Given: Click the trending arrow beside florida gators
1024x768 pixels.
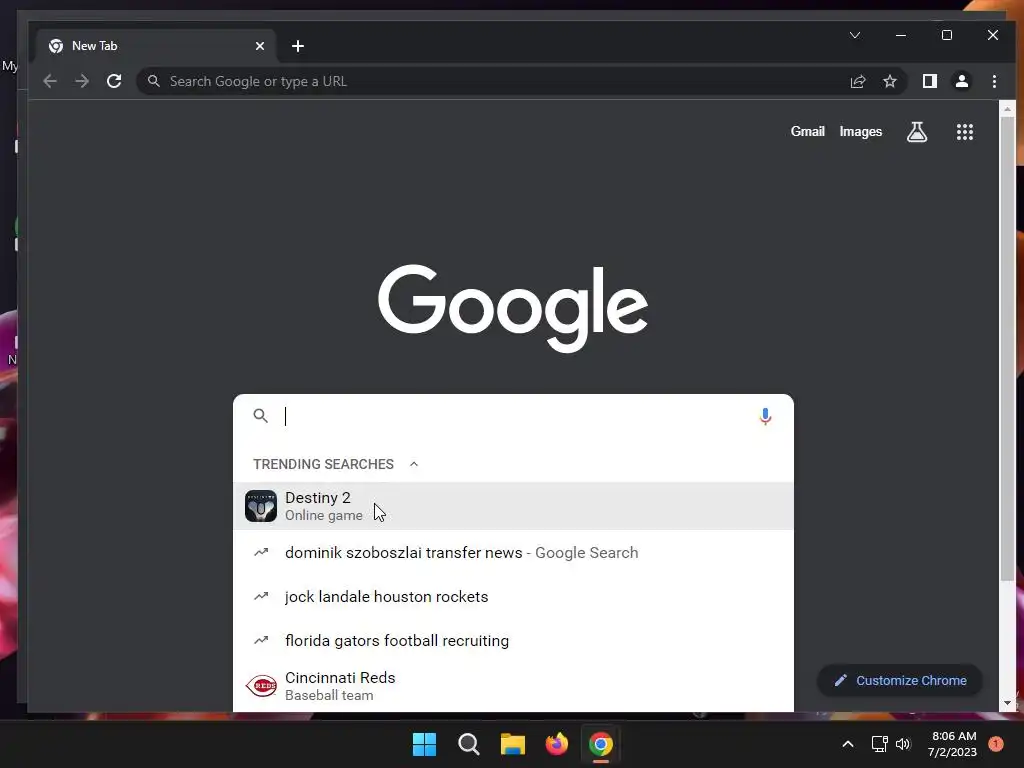Looking at the screenshot, I should pyautogui.click(x=261, y=640).
